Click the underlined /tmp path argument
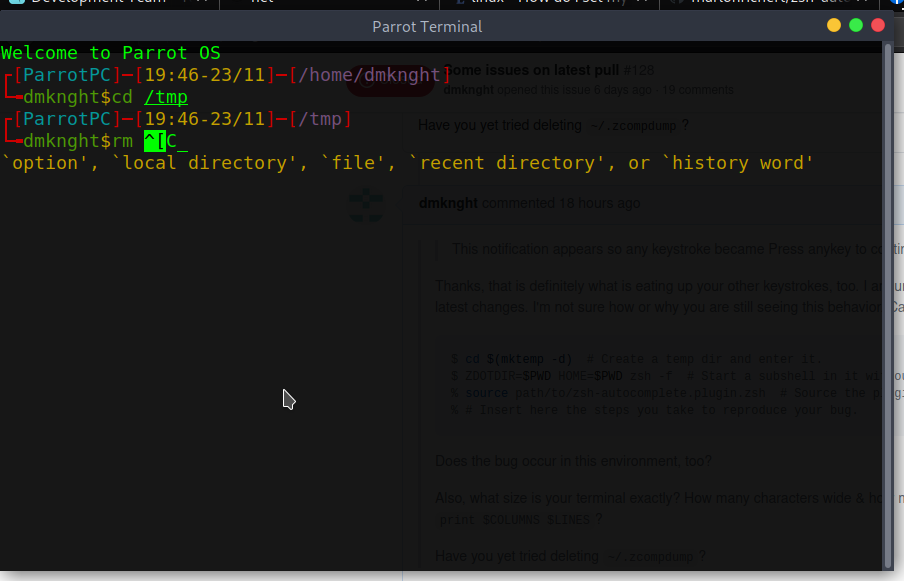 pyautogui.click(x=166, y=97)
